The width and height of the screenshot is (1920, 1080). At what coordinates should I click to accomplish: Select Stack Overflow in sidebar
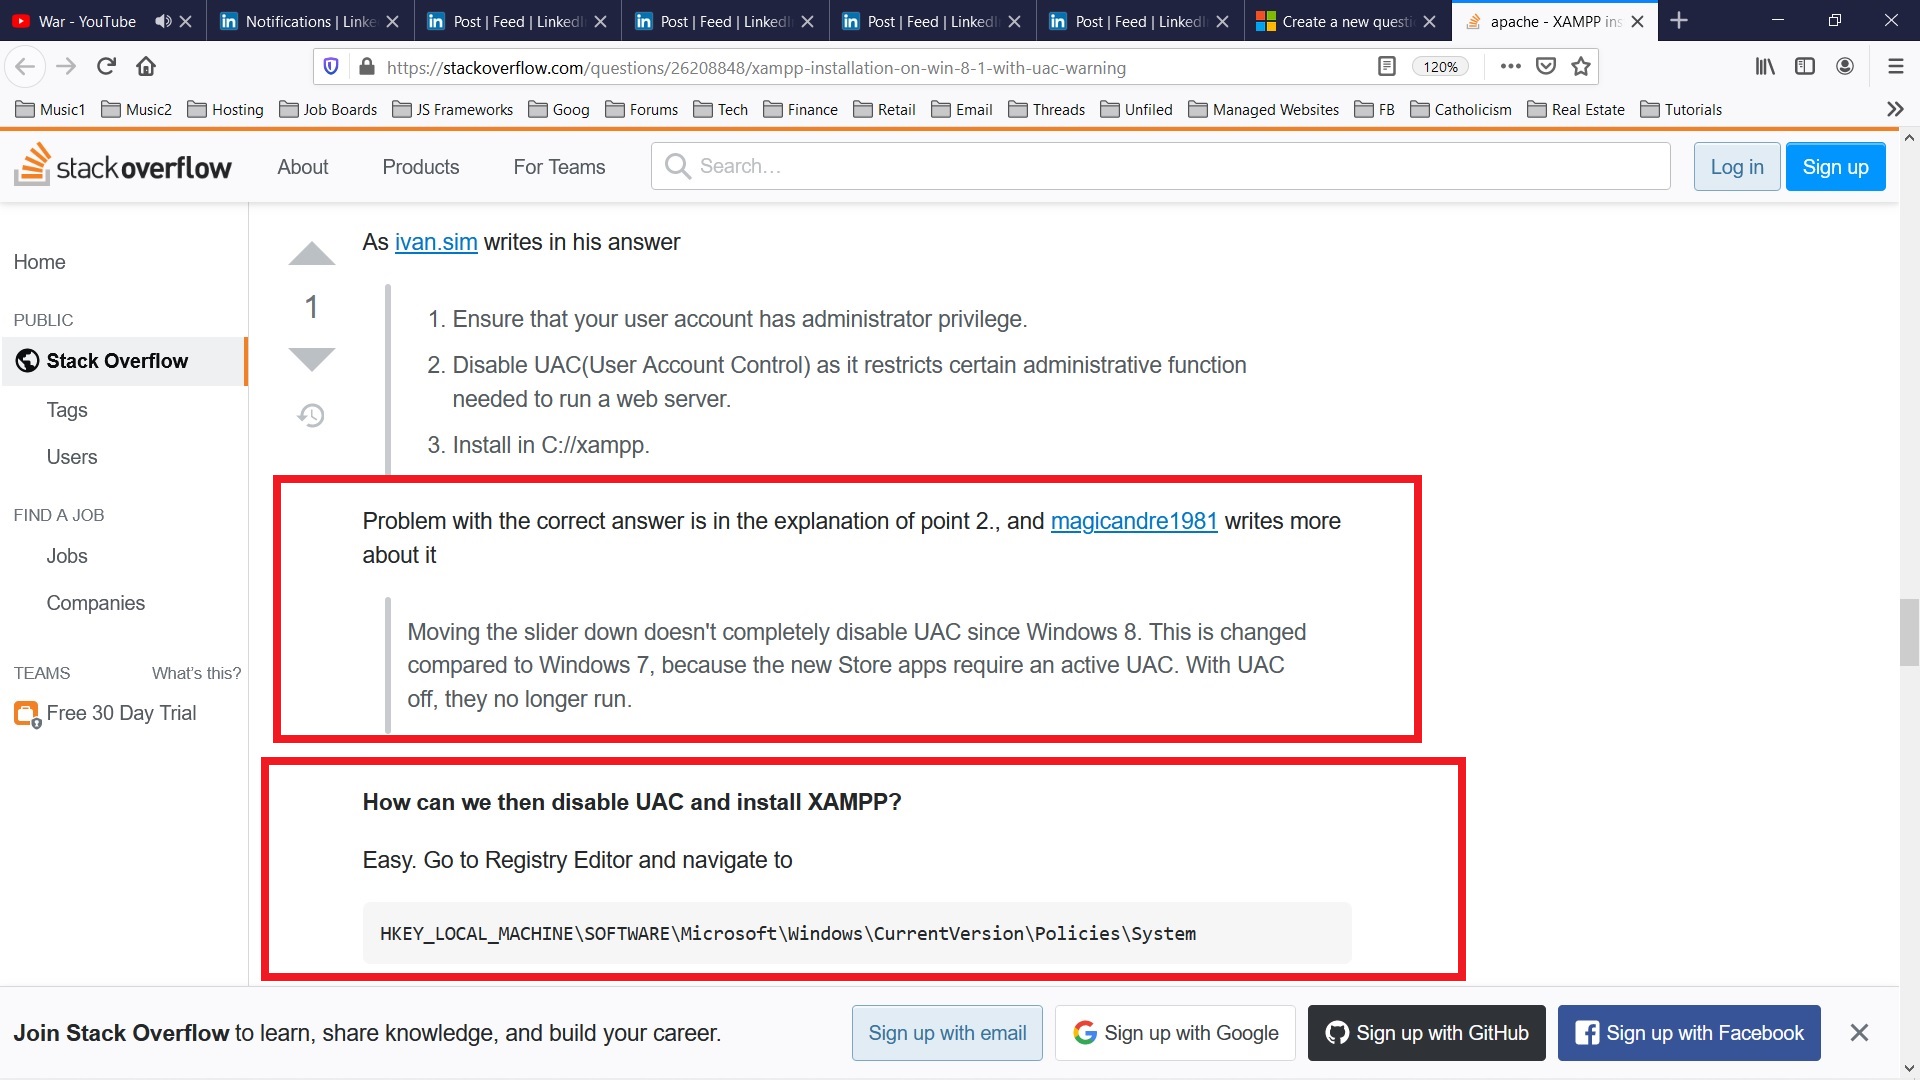(124, 361)
